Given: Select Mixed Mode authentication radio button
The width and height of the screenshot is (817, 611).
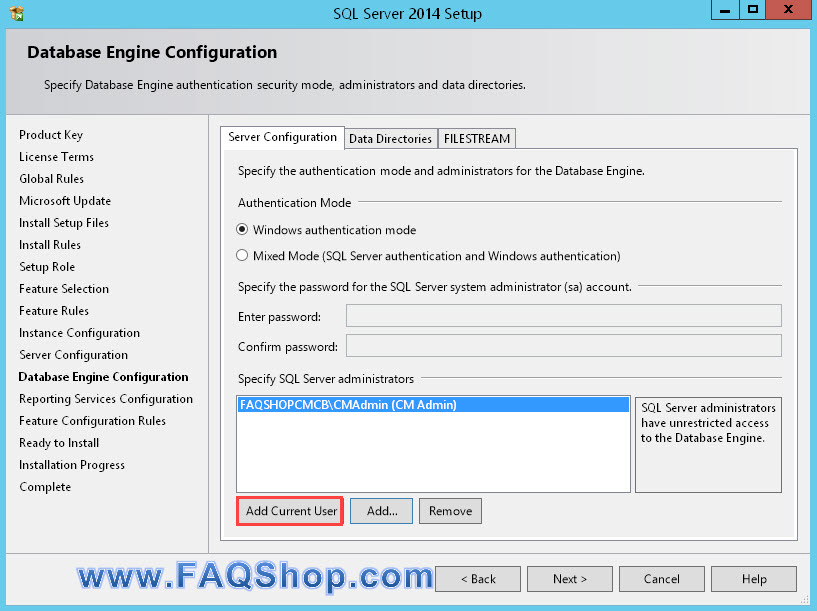Looking at the screenshot, I should [x=242, y=256].
